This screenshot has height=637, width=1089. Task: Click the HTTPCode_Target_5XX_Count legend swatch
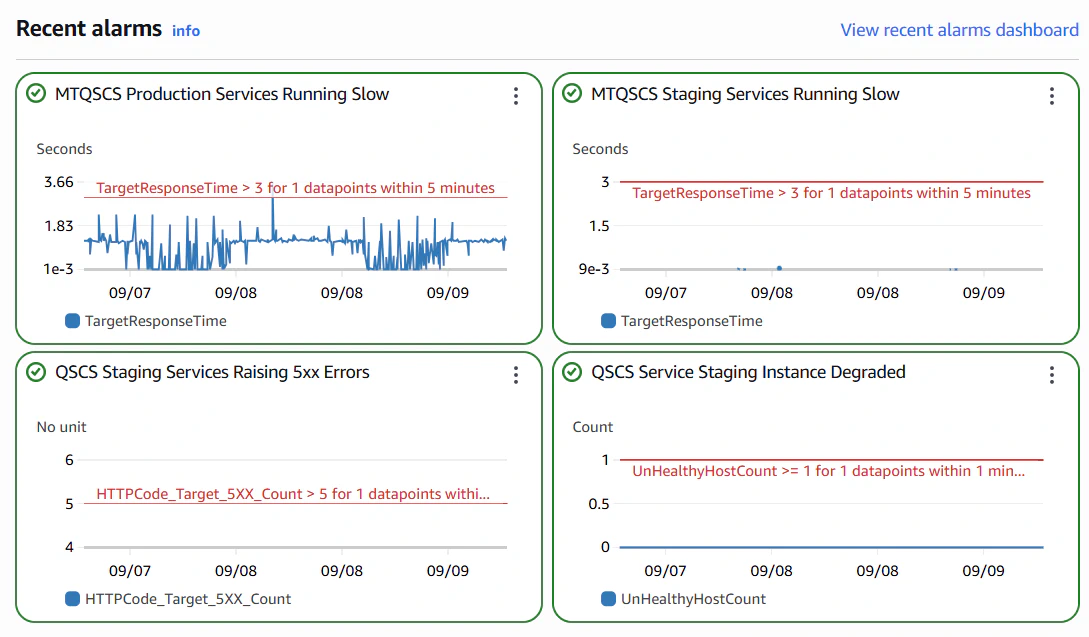click(72, 599)
